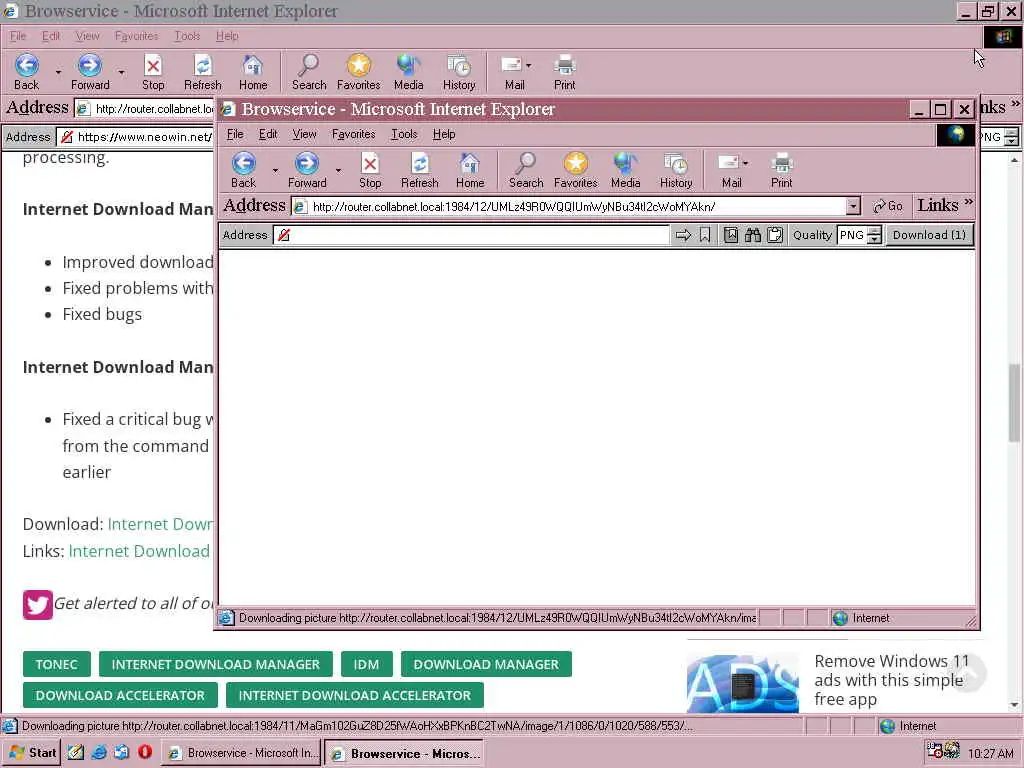The width and height of the screenshot is (1024, 768).
Task: Open the background window Back history dropdown
Action: click(x=58, y=72)
